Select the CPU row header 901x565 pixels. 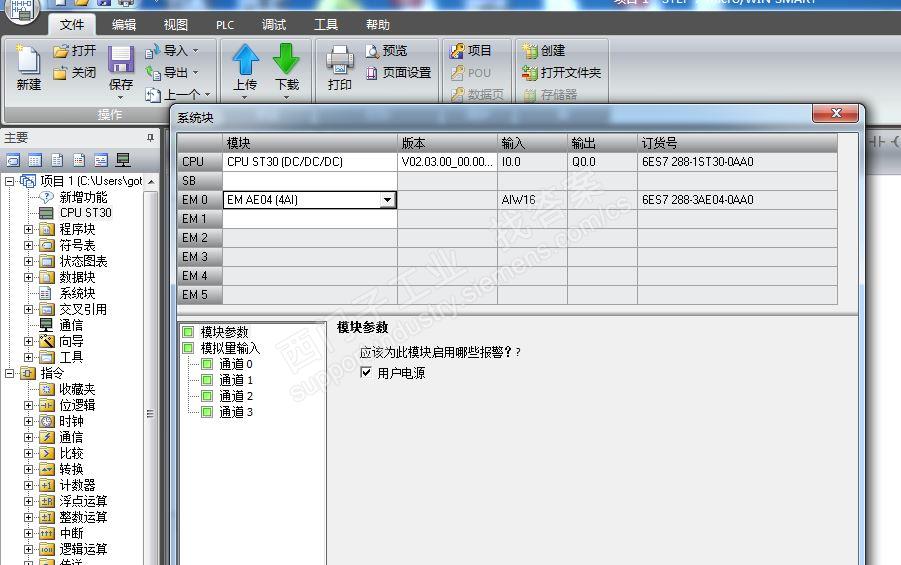pos(200,162)
